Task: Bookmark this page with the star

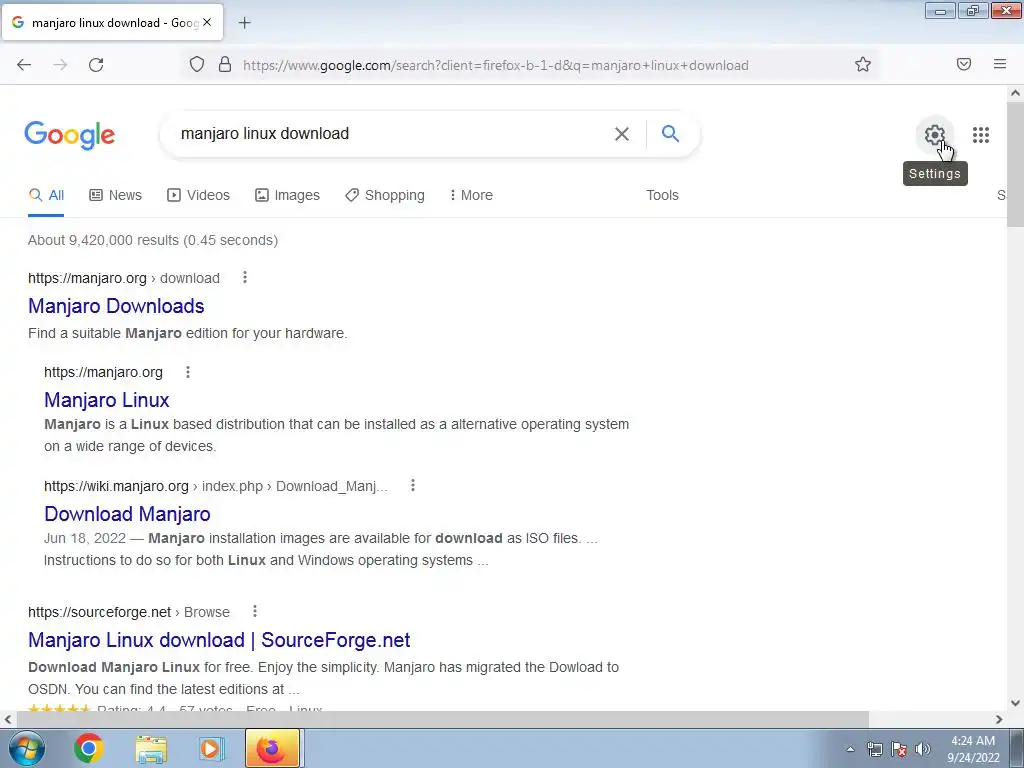Action: (x=863, y=65)
